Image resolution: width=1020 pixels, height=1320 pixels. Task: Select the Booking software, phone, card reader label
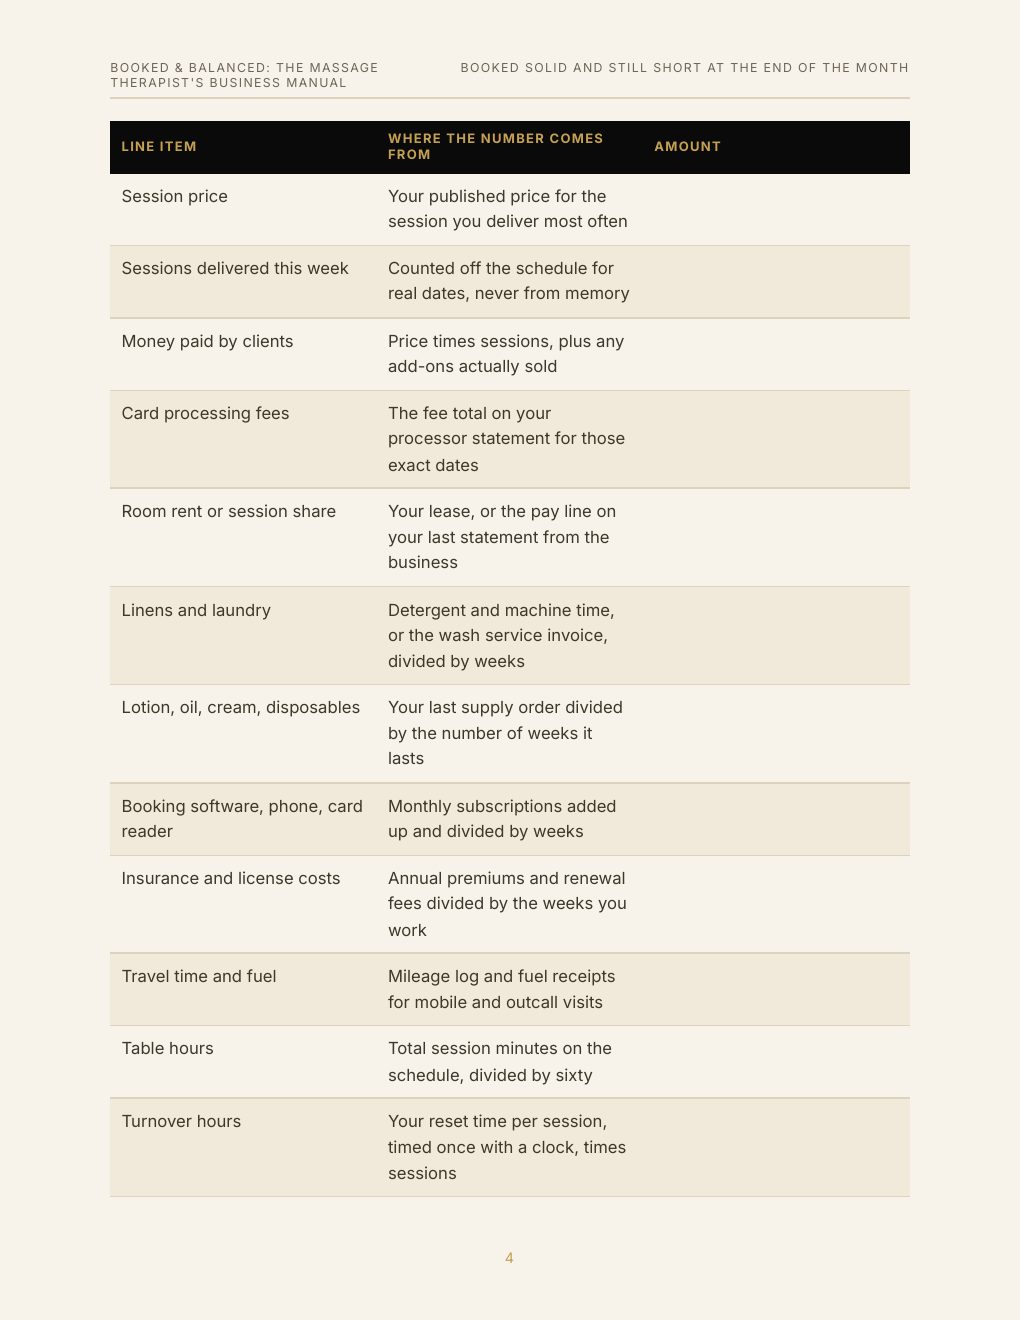pyautogui.click(x=242, y=818)
